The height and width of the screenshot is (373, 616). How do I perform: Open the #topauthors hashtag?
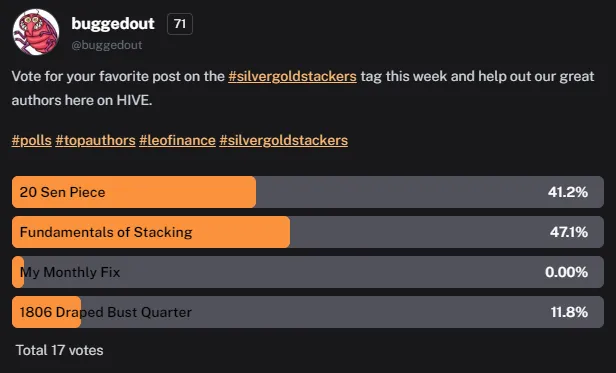coord(95,140)
